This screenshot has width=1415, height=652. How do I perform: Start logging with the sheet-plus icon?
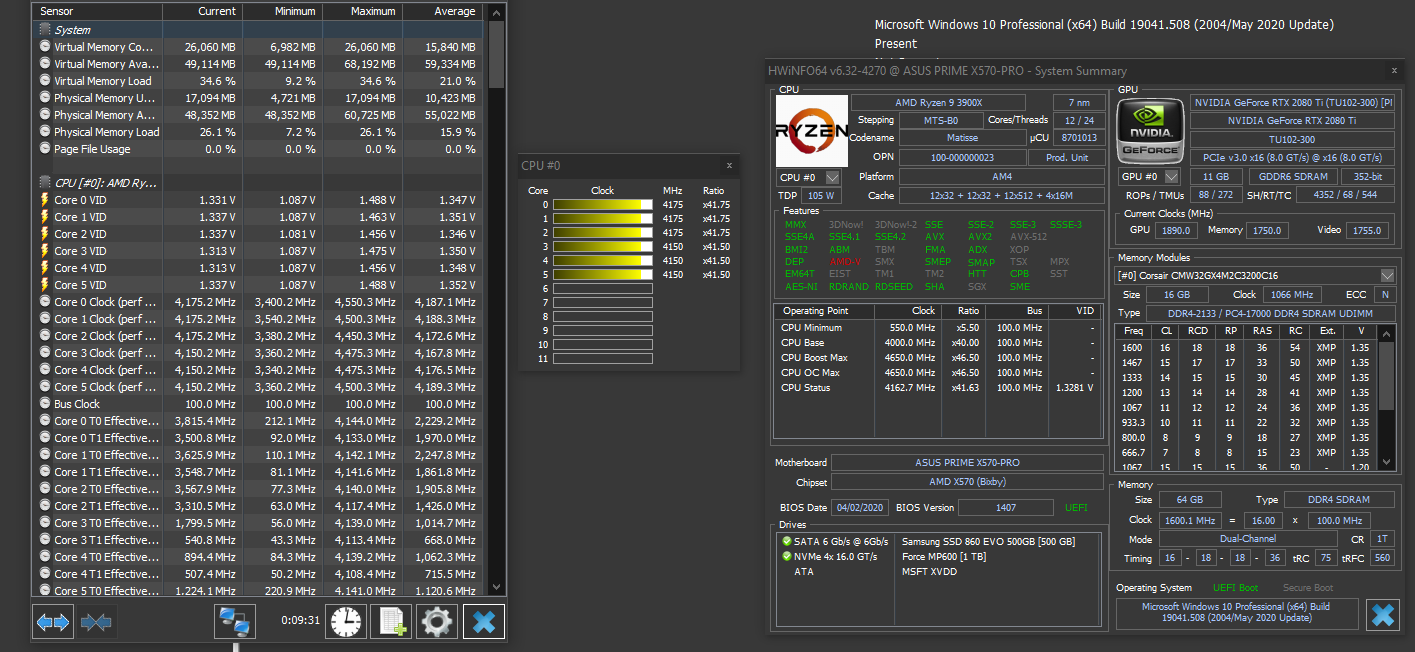tap(391, 622)
